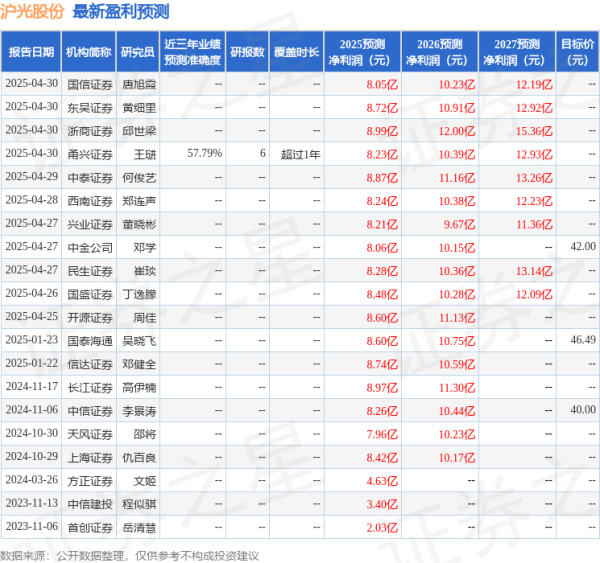Click the 沪光股份 stock name in title
The height and width of the screenshot is (563, 600).
[33, 12]
